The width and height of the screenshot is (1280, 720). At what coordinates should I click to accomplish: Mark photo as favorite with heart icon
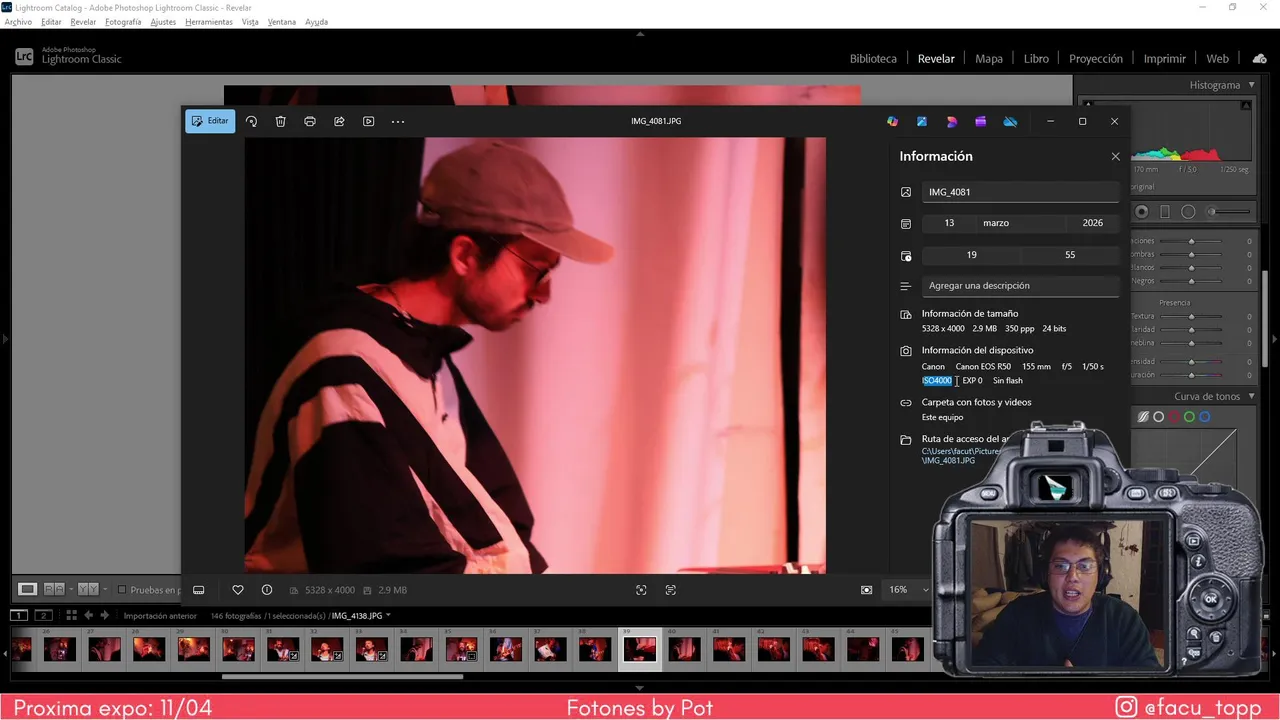[x=238, y=590]
